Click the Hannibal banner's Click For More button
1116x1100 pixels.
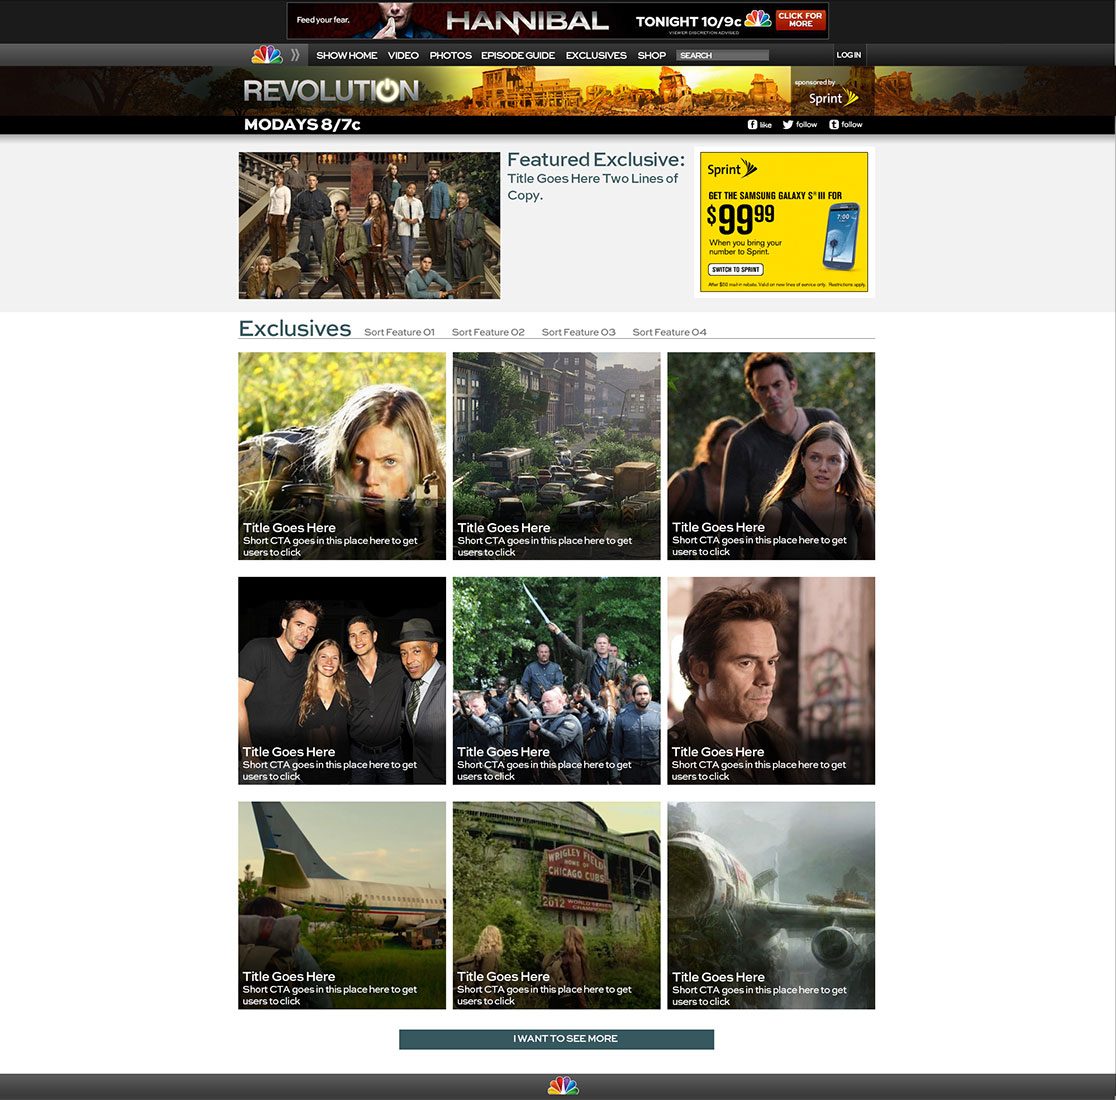click(801, 20)
